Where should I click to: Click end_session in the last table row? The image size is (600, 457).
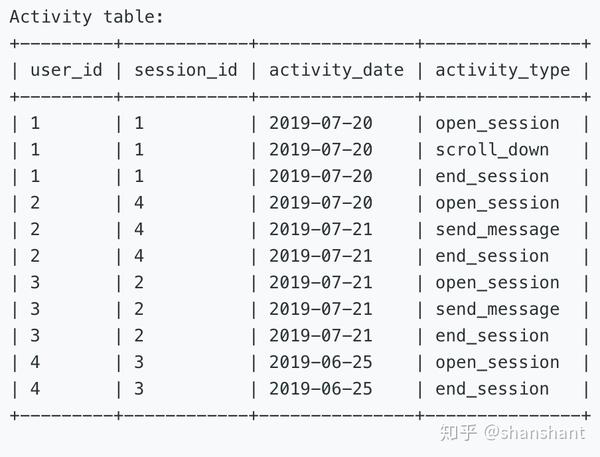point(492,389)
